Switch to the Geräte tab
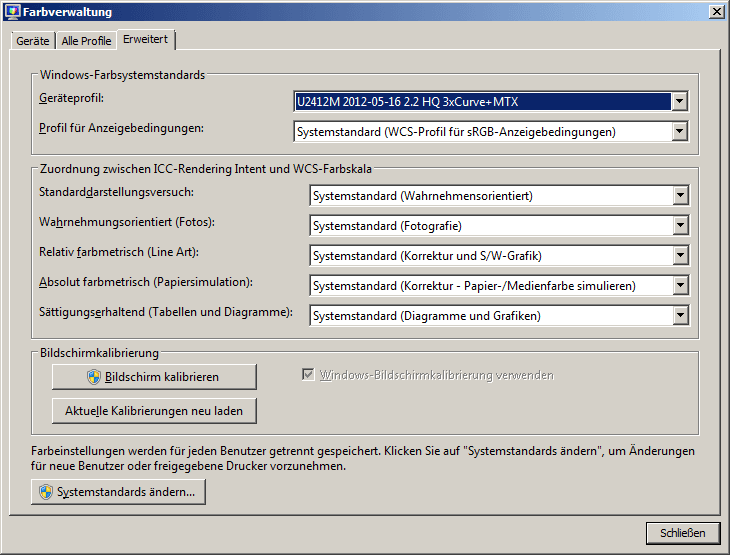Image resolution: width=730 pixels, height=555 pixels. click(33, 41)
